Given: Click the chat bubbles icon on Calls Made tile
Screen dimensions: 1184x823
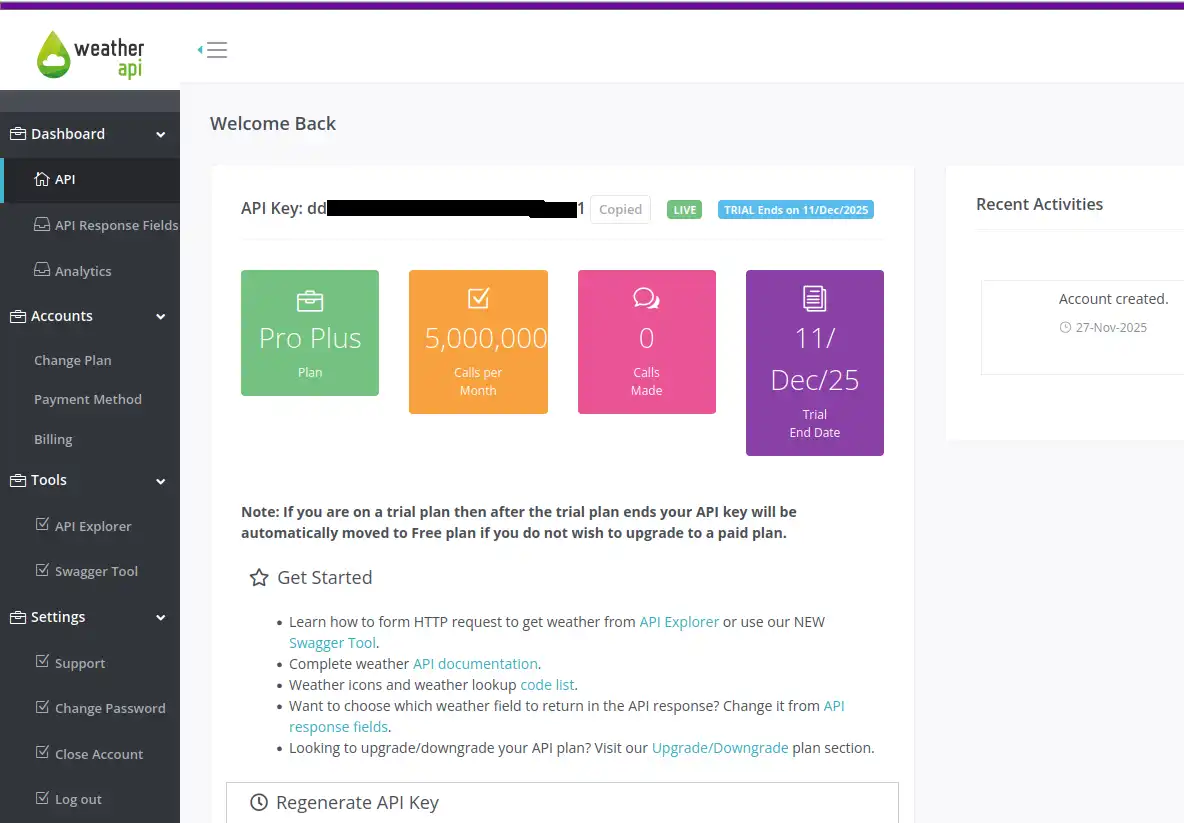Looking at the screenshot, I should [x=646, y=298].
